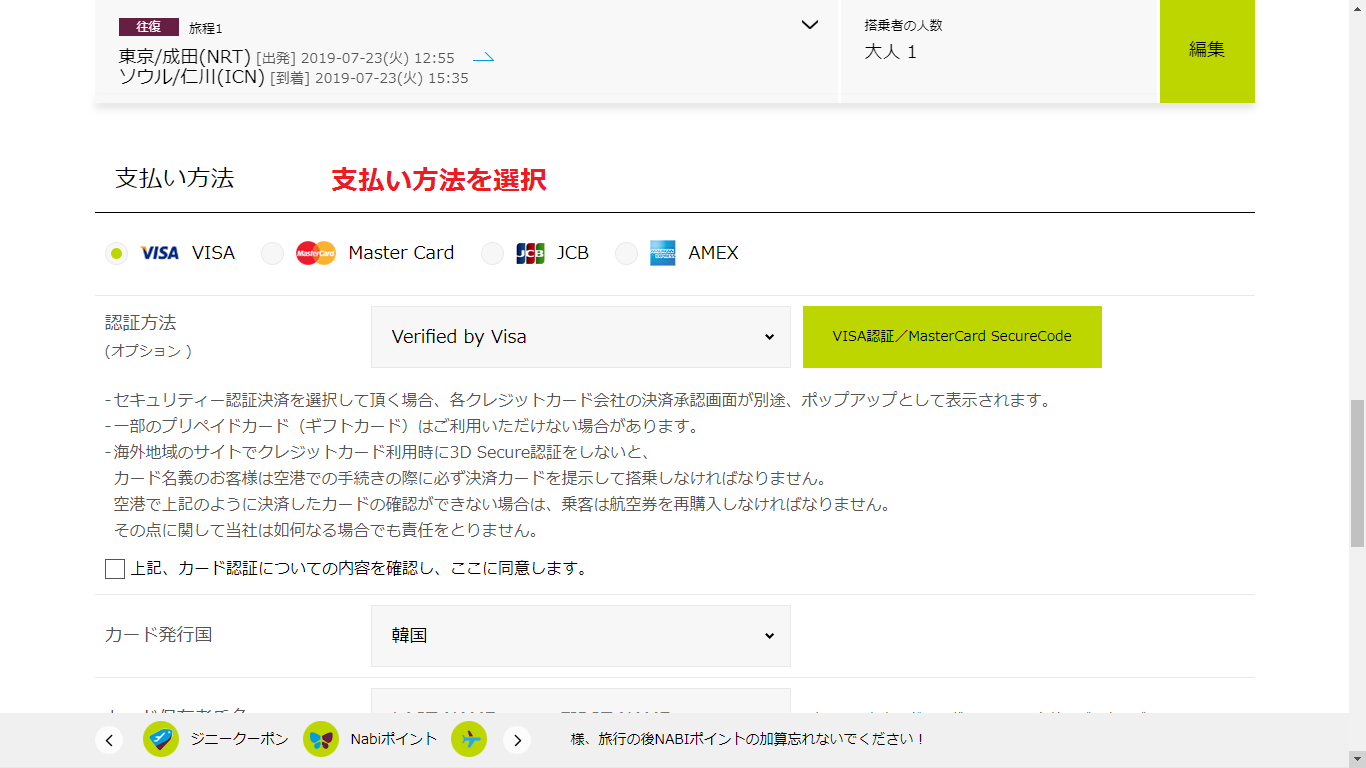Image resolution: width=1366 pixels, height=768 pixels.
Task: Select the Master Card radio button
Action: [272, 254]
